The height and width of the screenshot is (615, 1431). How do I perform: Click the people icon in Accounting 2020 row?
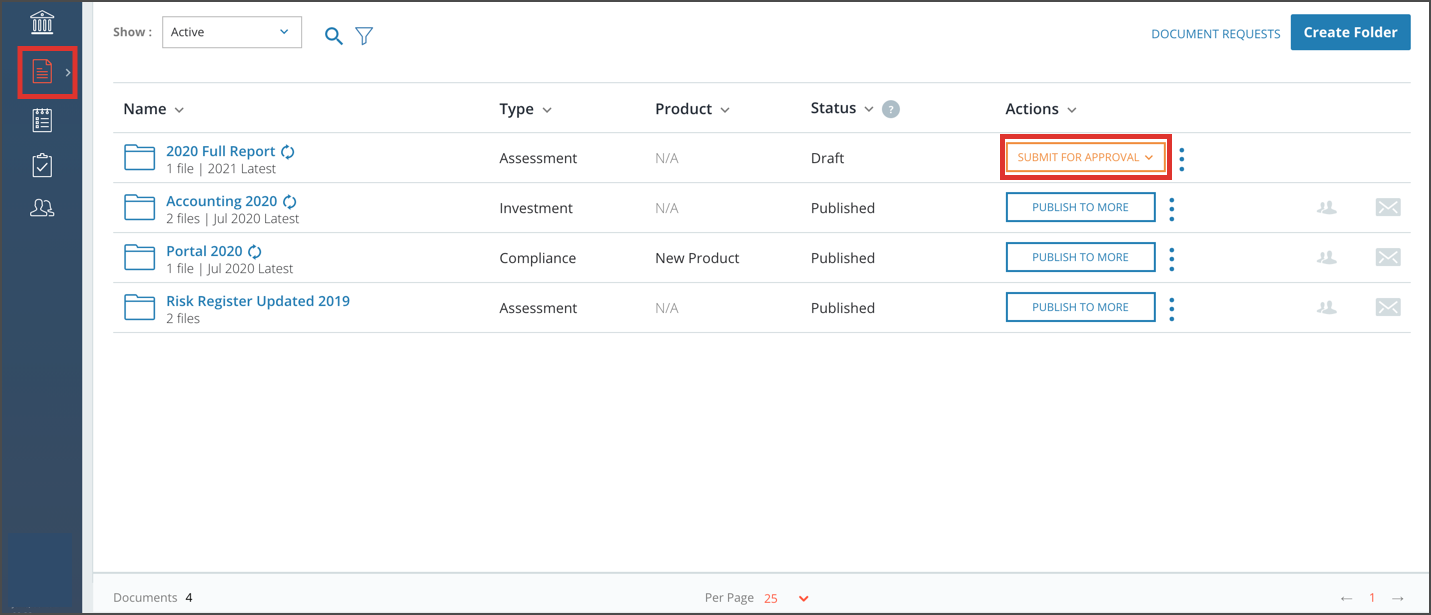1327,207
